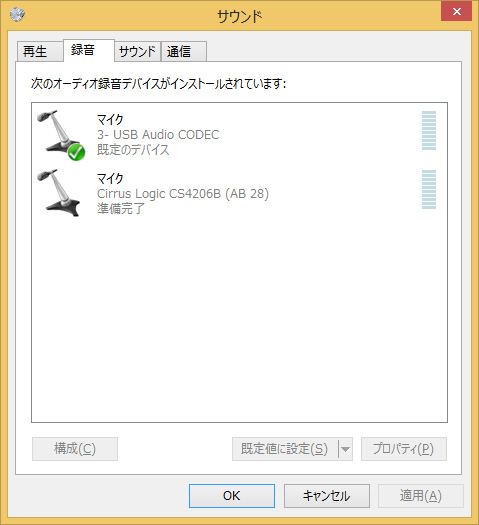This screenshot has width=479, height=525.
Task: Click the Cirrus Logic level meter bars
Action: pyautogui.click(x=429, y=190)
